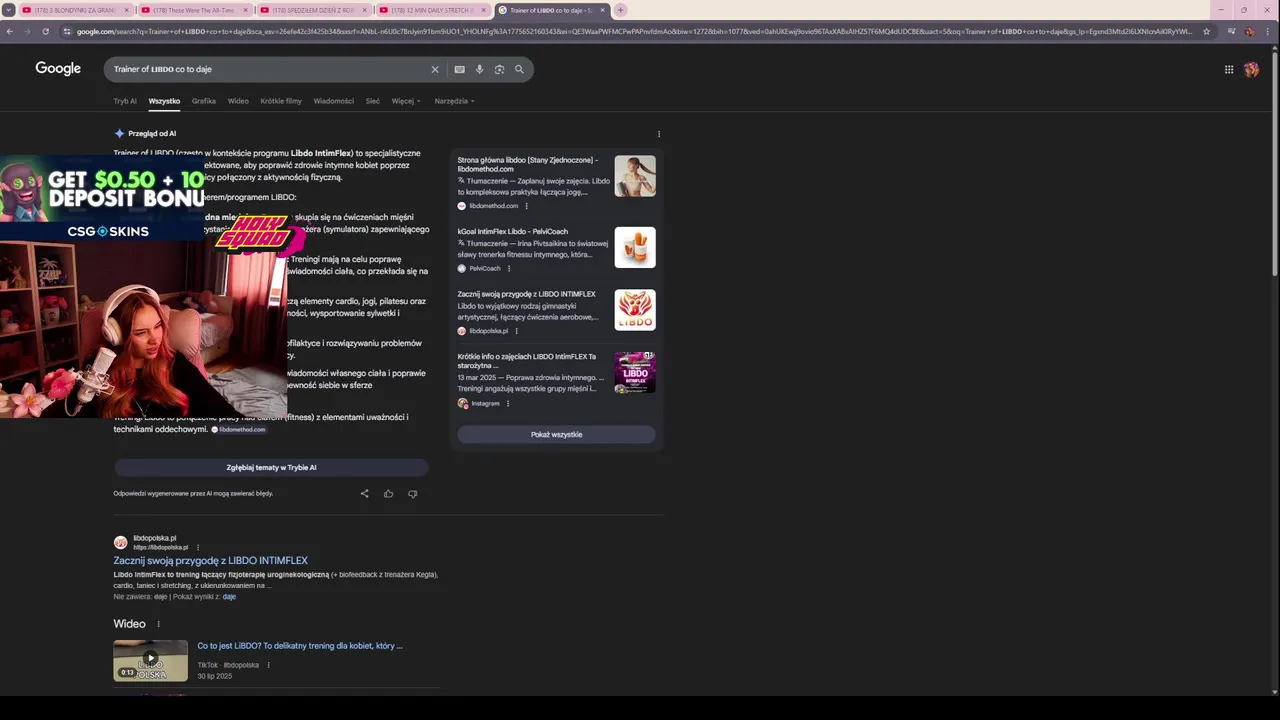
Task: Open options for the Instagram source
Action: [x=507, y=403]
